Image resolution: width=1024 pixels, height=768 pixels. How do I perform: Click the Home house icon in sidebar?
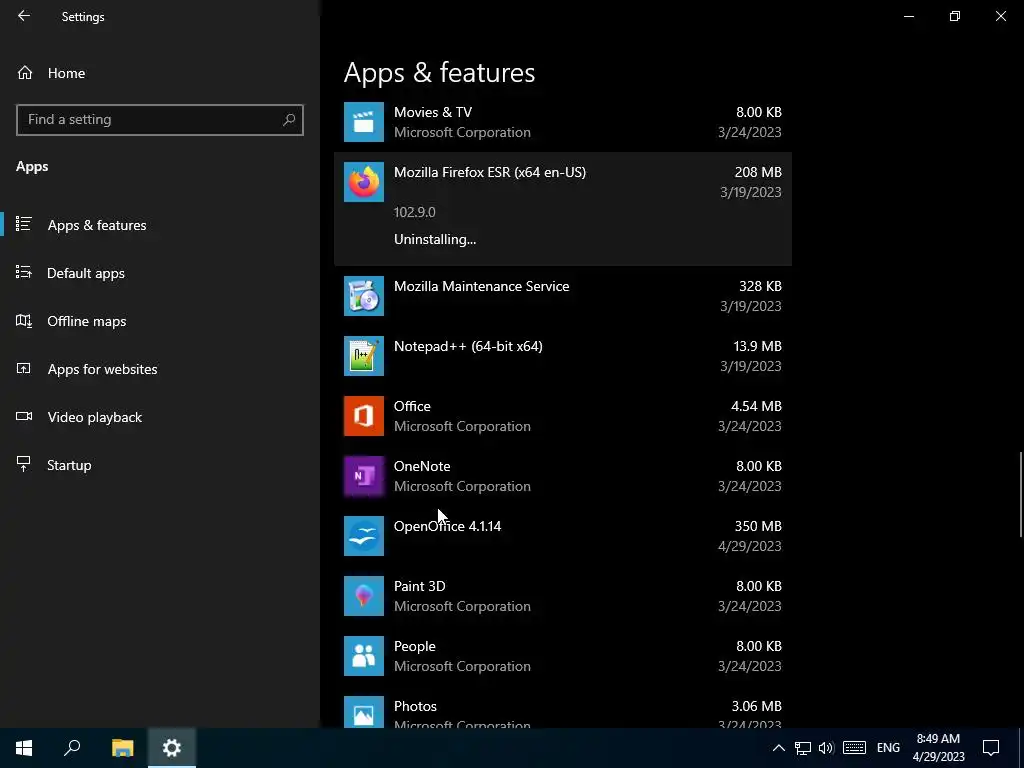(x=25, y=72)
